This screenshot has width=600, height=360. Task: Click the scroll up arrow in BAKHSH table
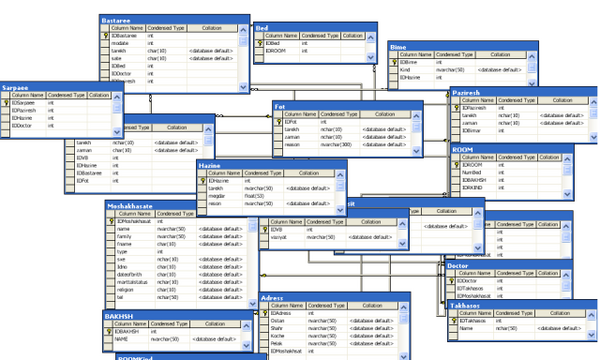[x=246, y=326]
